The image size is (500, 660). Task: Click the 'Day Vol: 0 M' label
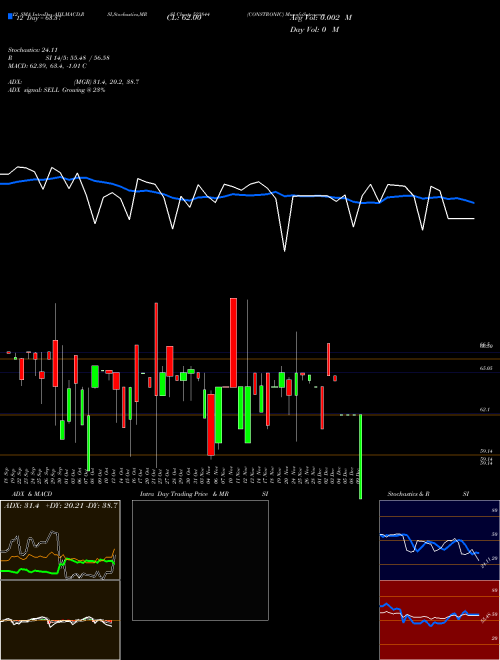click(x=314, y=29)
